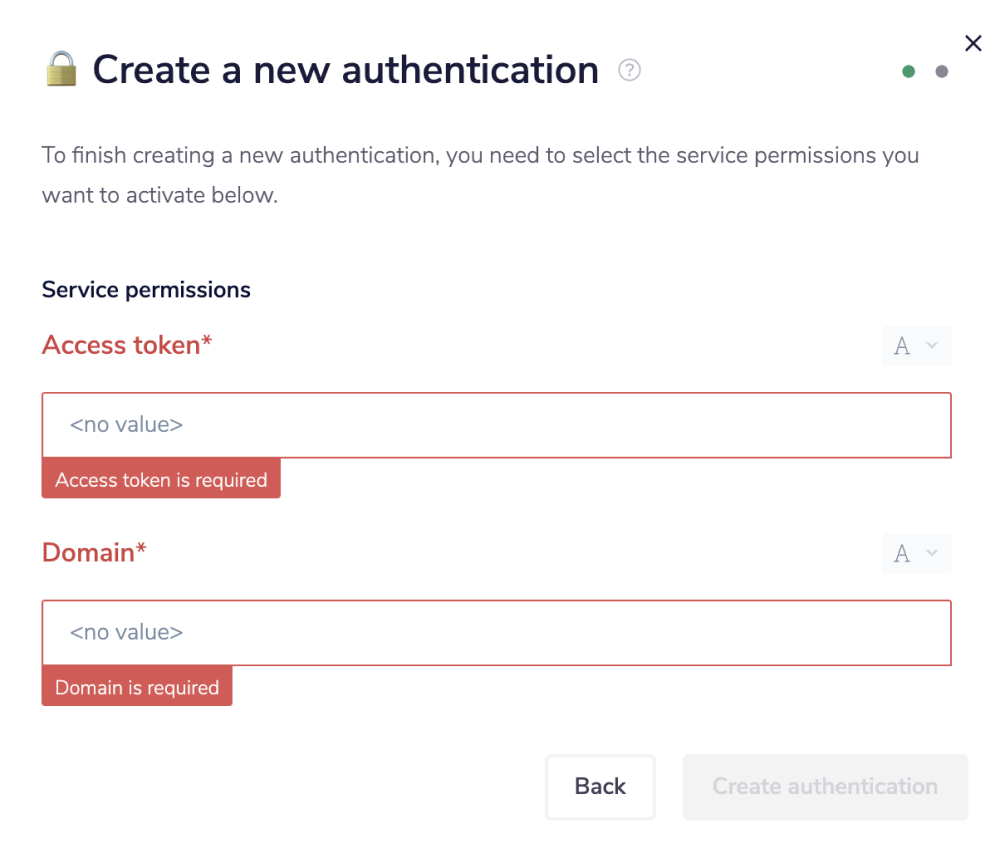The image size is (1000, 844).
Task: Click the 'Service permissions' heading
Action: 145,289
